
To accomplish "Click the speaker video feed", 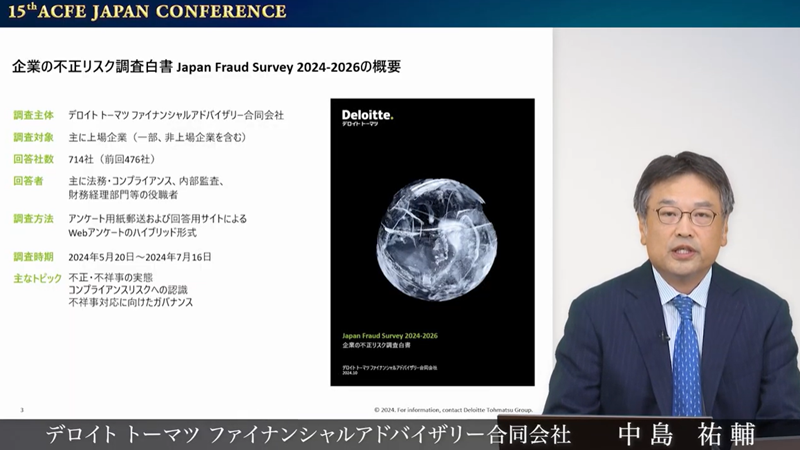I will tap(676, 222).
